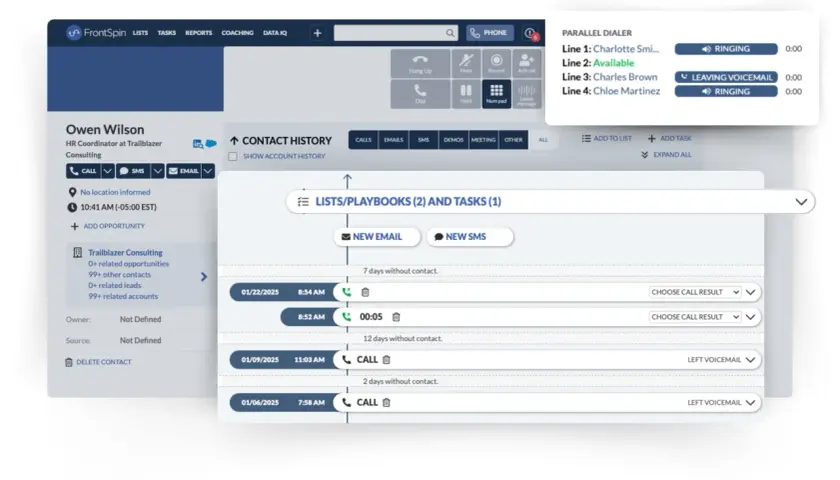
Task: Click the FrontSpin logo
Action: pyautogui.click(x=96, y=33)
